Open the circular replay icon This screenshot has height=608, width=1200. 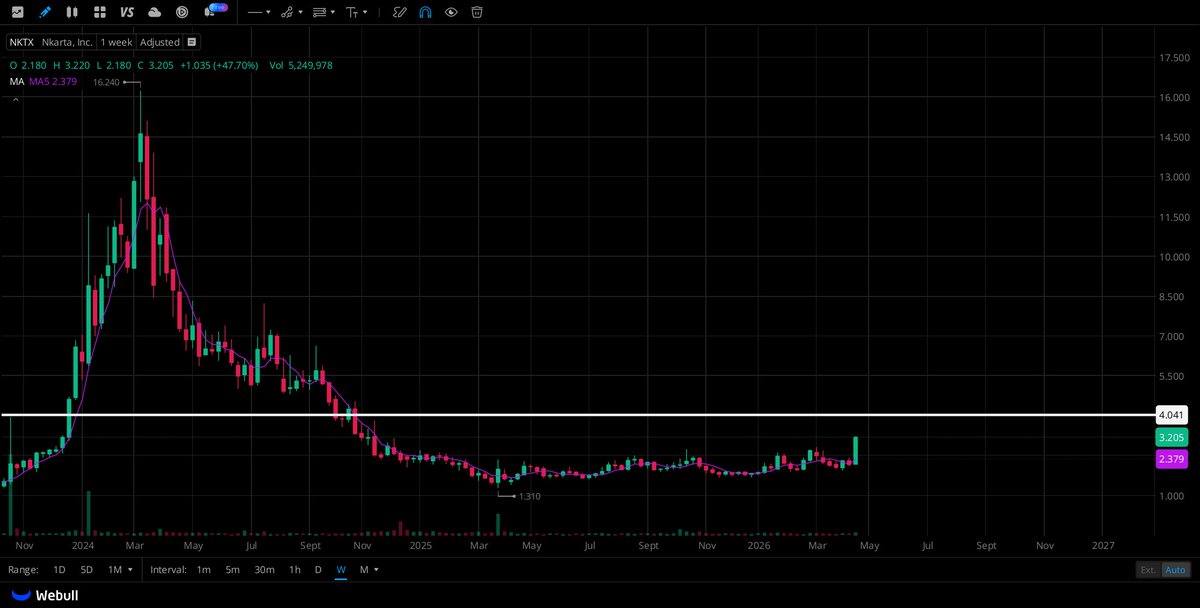[x=182, y=12]
